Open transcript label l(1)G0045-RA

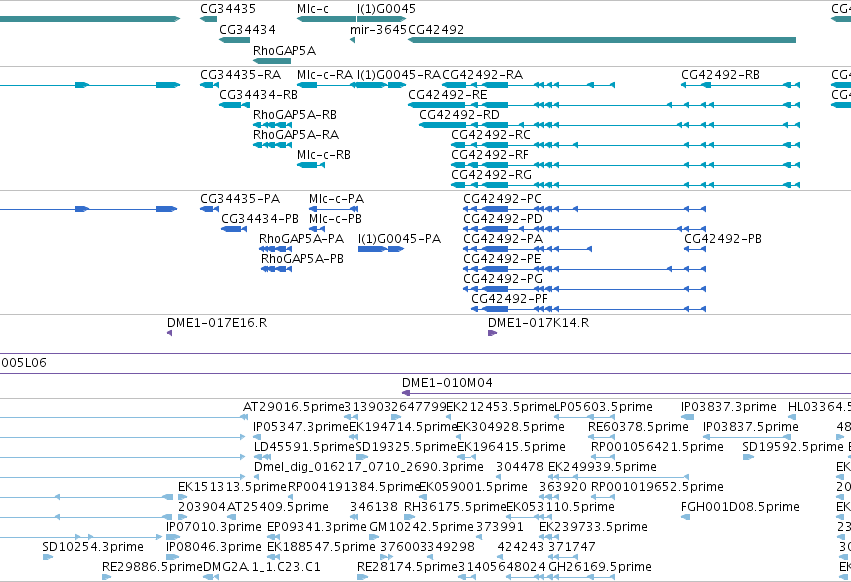(399, 75)
